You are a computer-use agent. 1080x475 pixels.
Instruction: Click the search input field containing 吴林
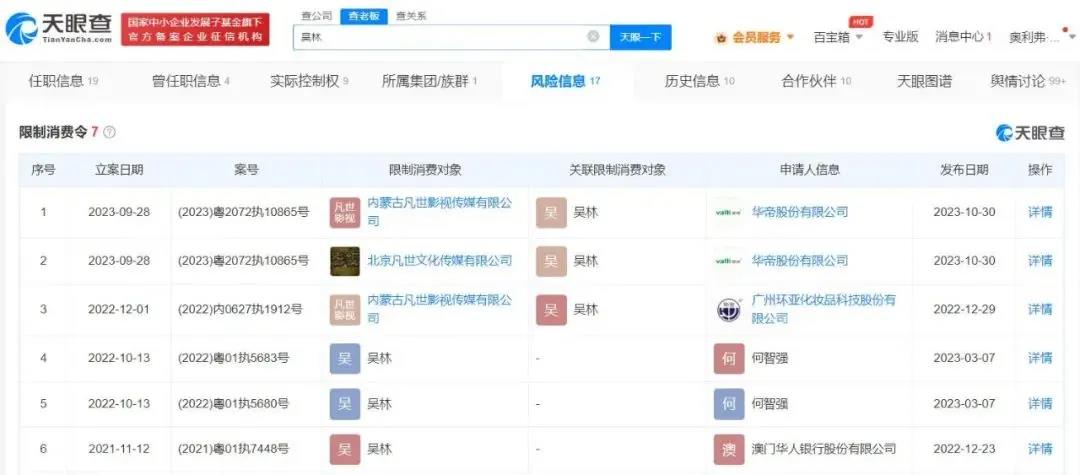(440, 37)
